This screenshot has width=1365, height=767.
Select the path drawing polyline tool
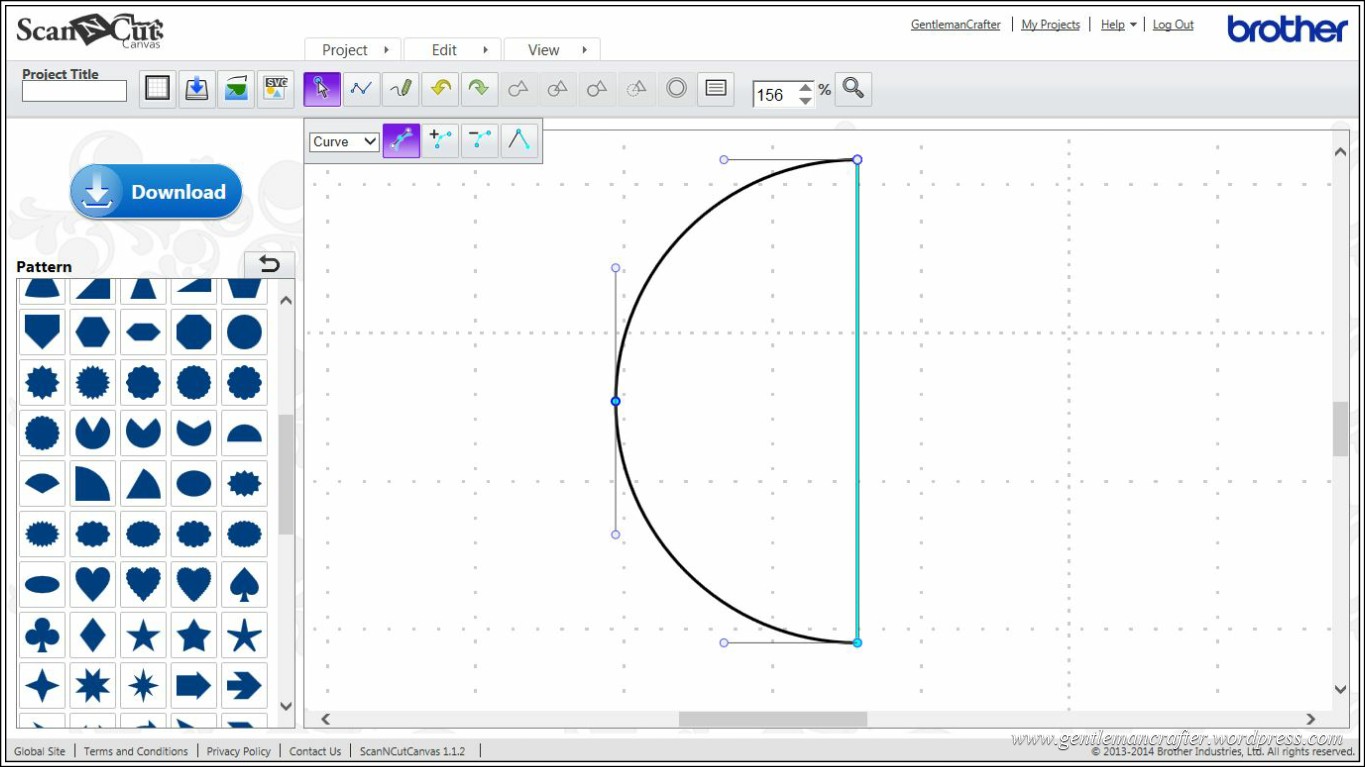pyautogui.click(x=361, y=89)
